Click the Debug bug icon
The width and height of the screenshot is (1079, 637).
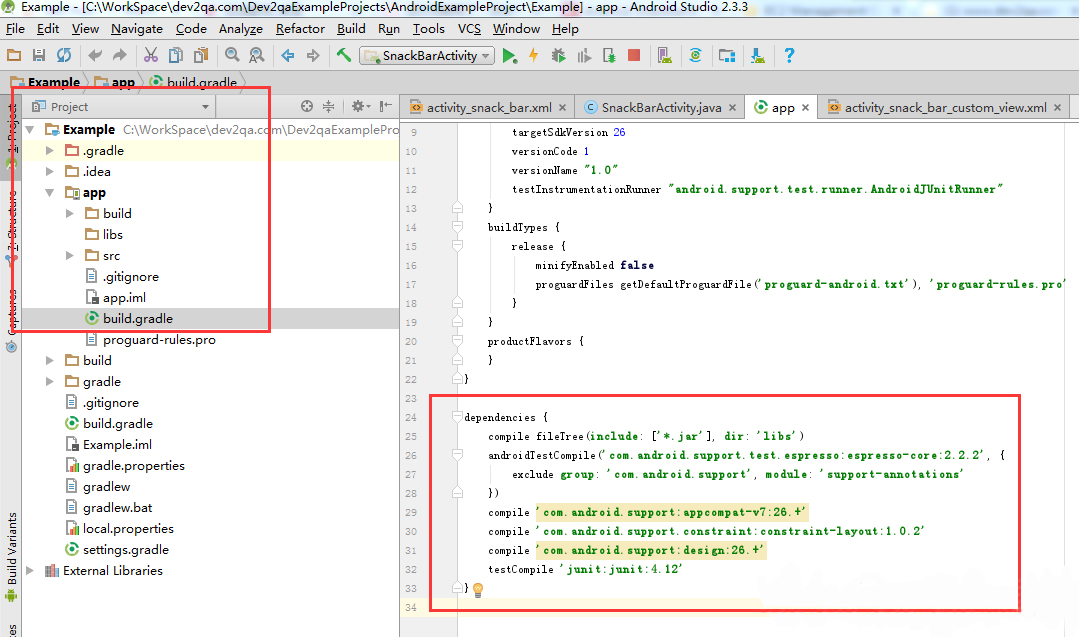tap(559, 56)
